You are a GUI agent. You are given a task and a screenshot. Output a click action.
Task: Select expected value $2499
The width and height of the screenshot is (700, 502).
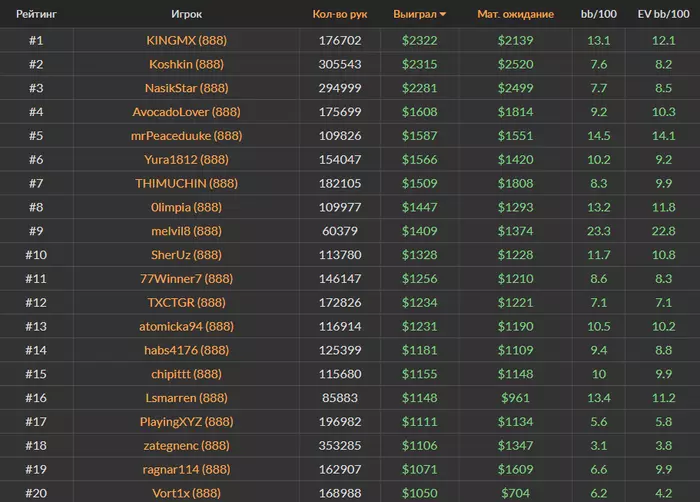click(x=515, y=88)
